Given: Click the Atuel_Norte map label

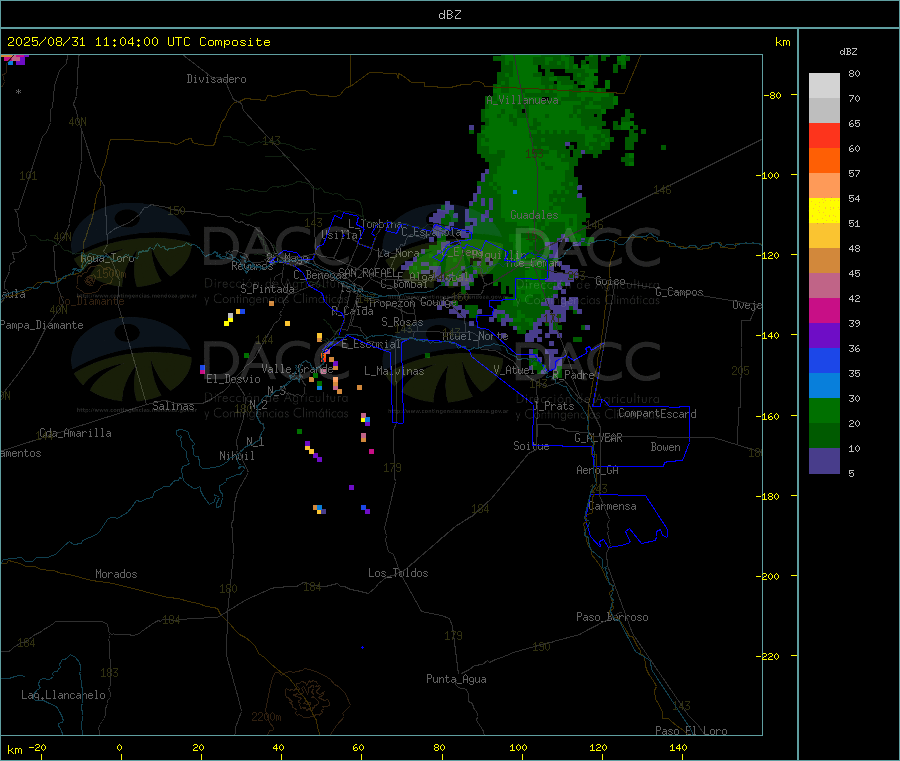Looking at the screenshot, I should [x=475, y=336].
